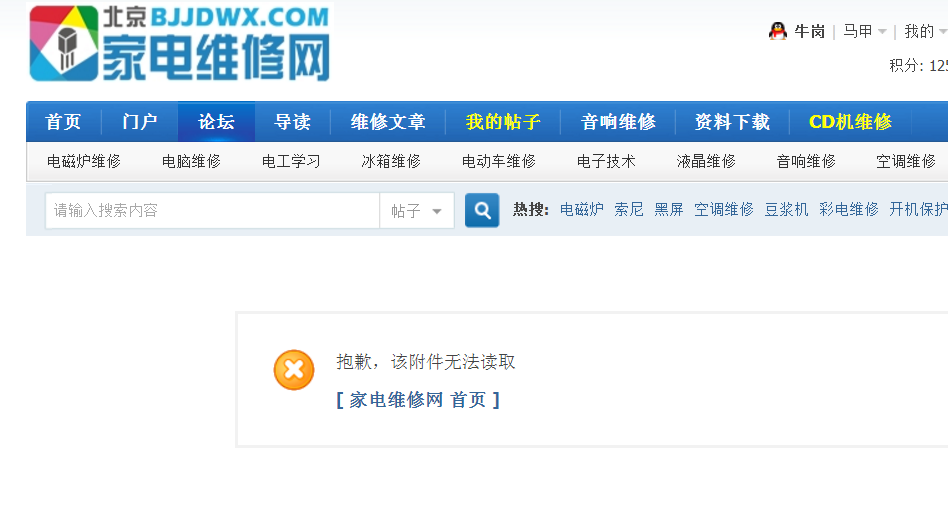Click the orange error X icon
Screen dimensions: 948x532
(x=294, y=370)
